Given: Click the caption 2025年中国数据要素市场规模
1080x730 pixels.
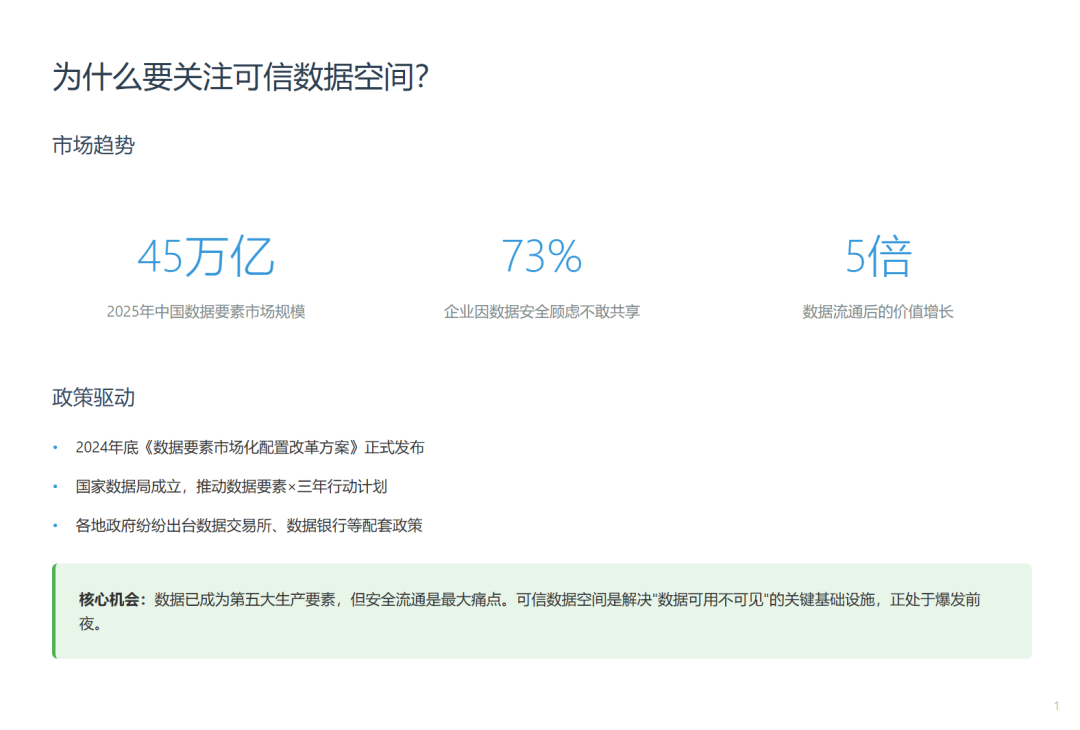Looking at the screenshot, I should (206, 312).
